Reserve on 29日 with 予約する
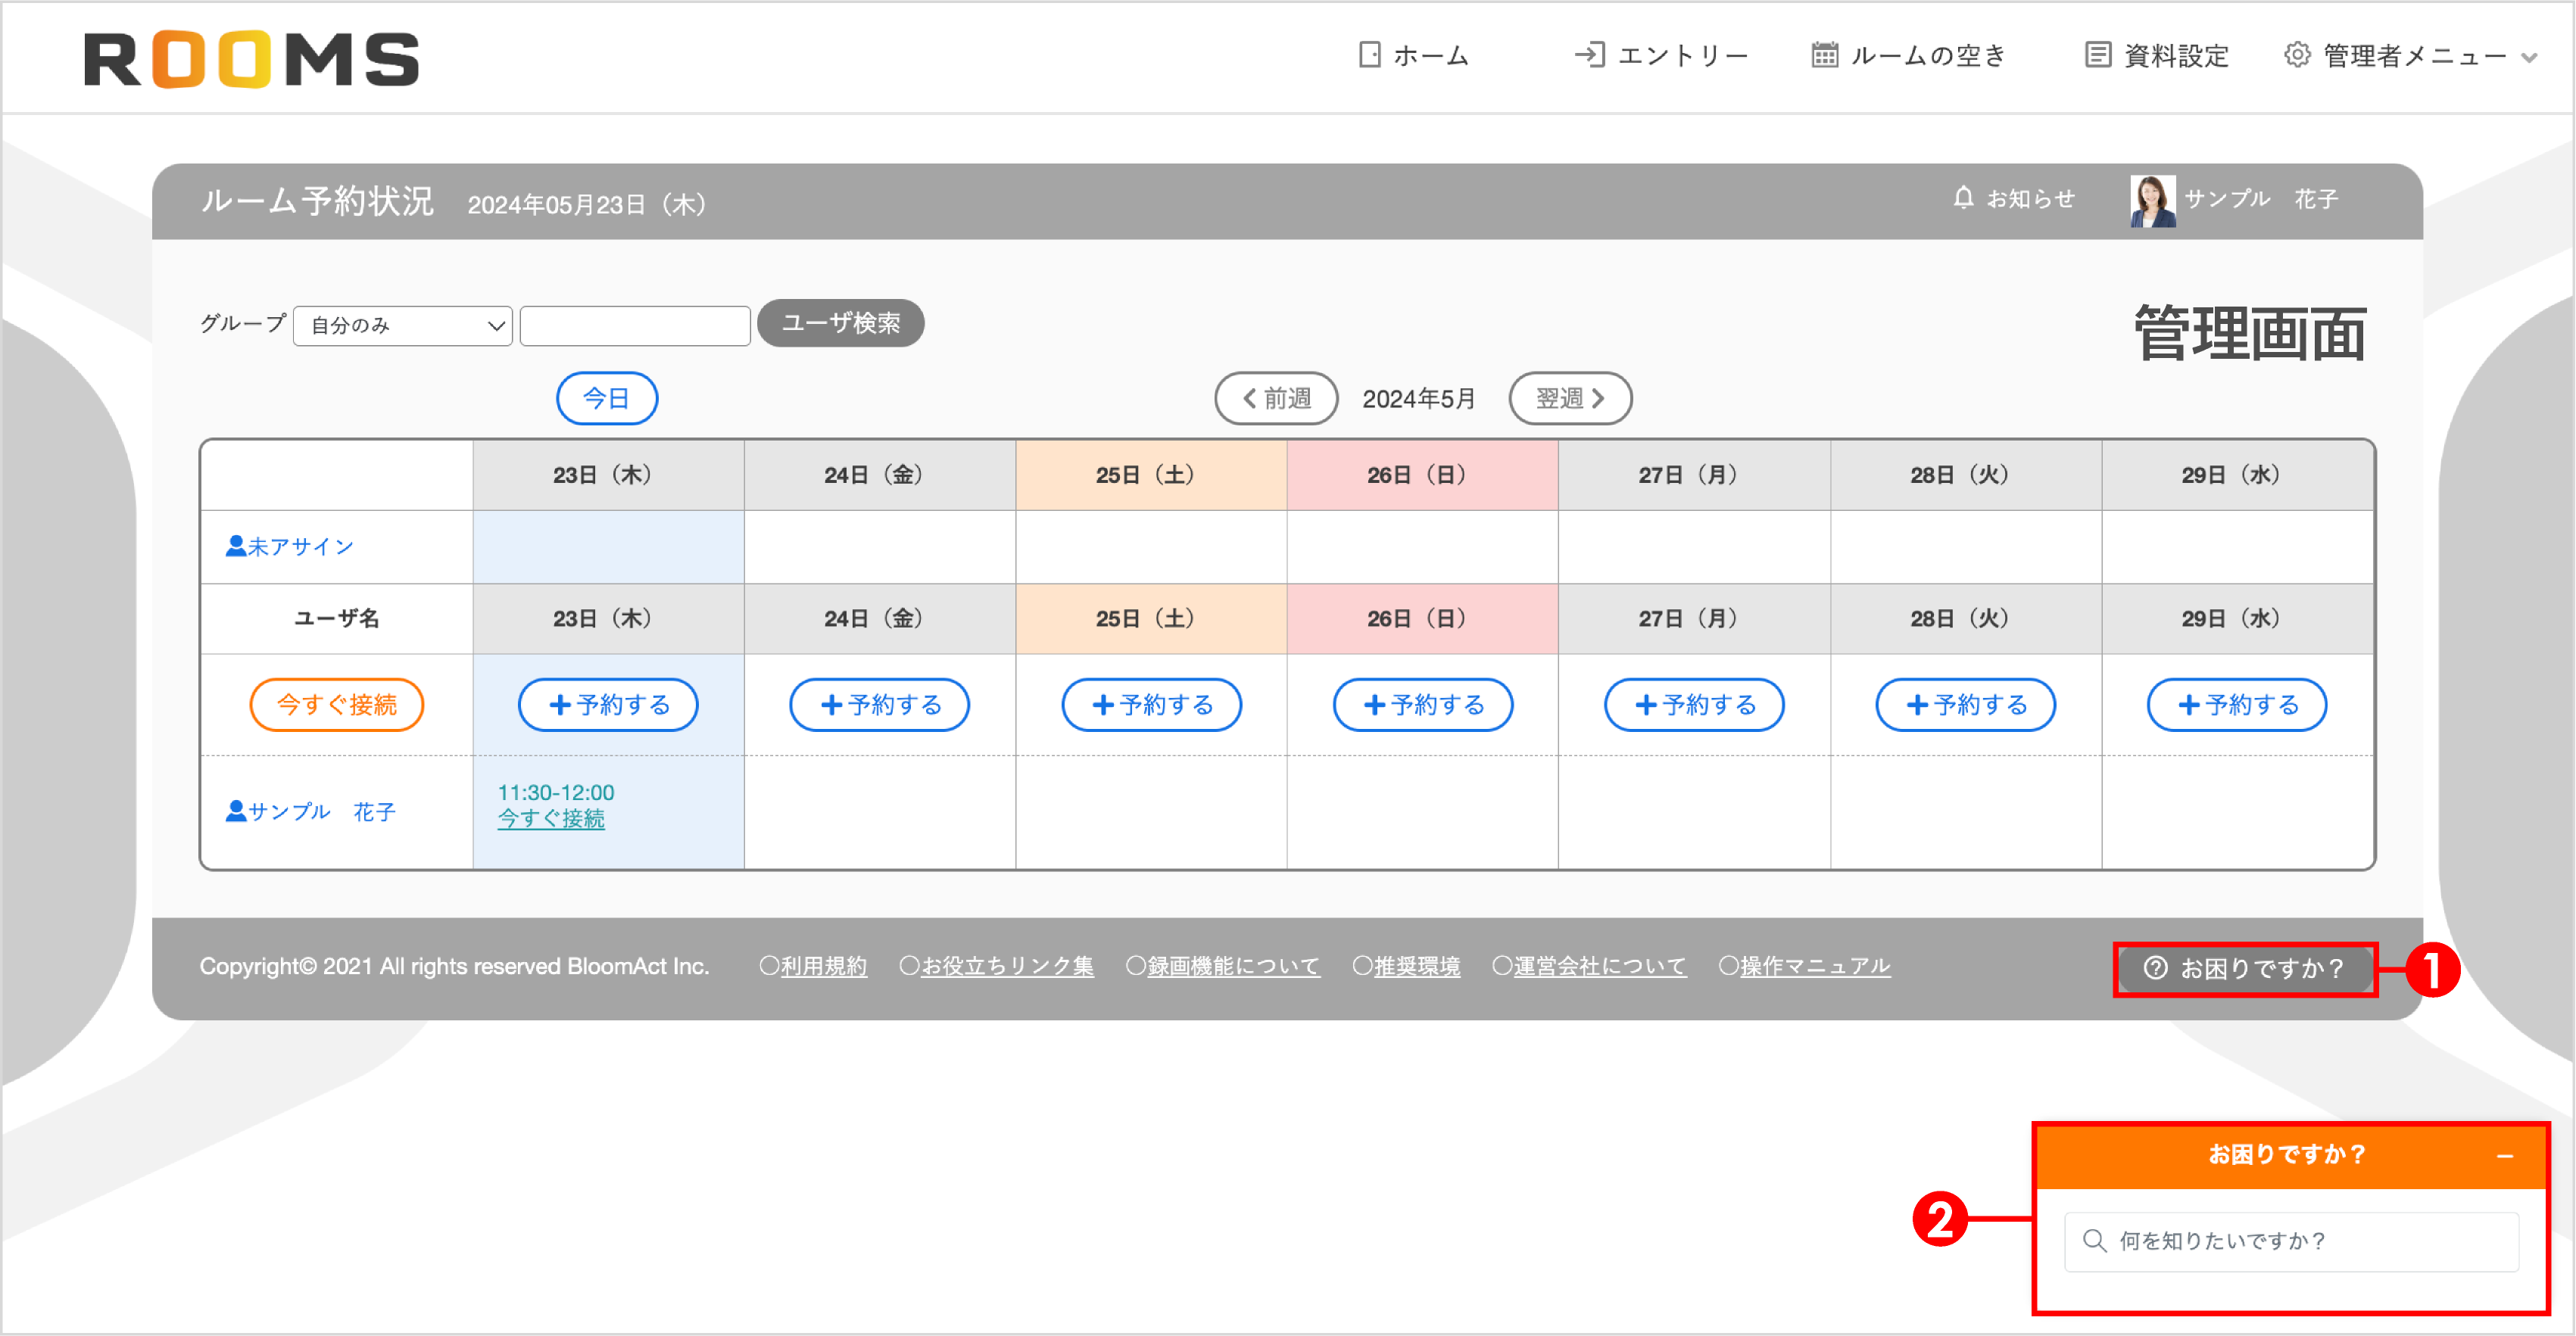The width and height of the screenshot is (2576, 1336). [x=2237, y=705]
